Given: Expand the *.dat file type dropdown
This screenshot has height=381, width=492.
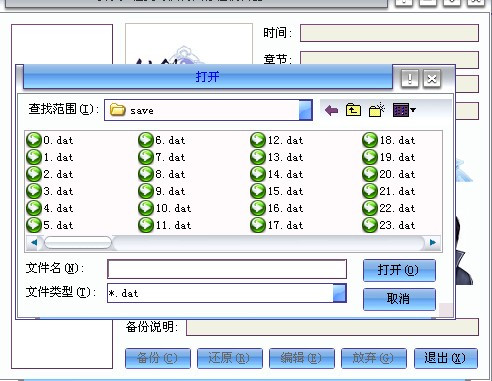Looking at the screenshot, I should tap(339, 293).
